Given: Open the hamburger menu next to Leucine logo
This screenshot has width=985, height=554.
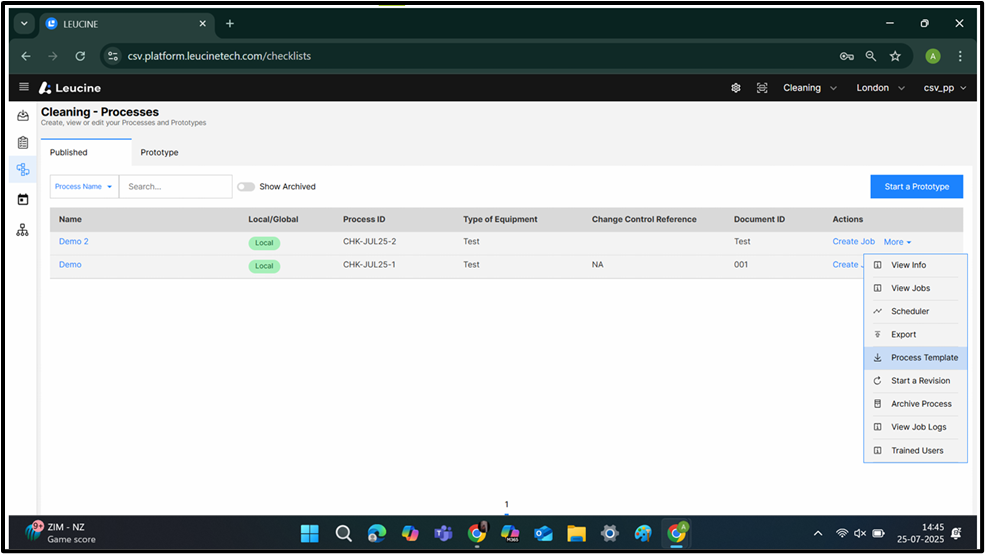Looking at the screenshot, I should [24, 88].
